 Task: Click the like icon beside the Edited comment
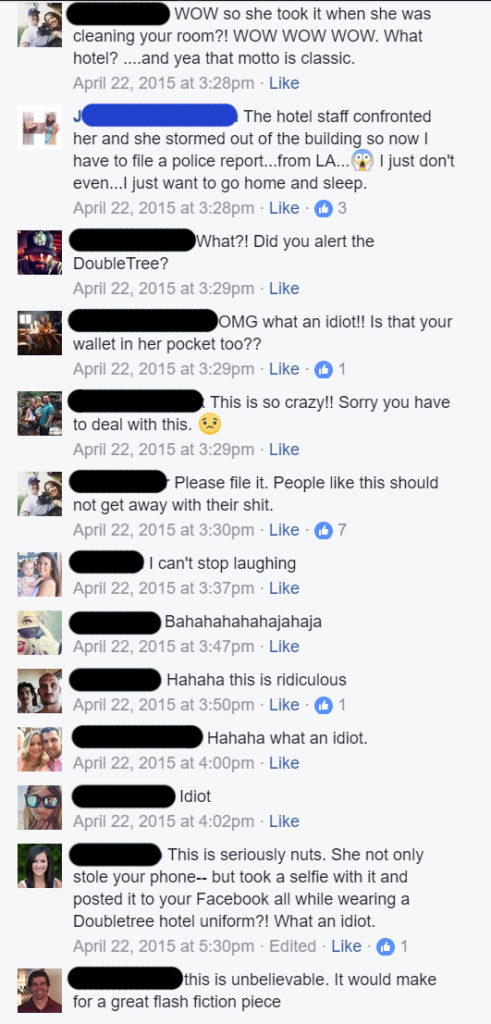click(x=386, y=946)
